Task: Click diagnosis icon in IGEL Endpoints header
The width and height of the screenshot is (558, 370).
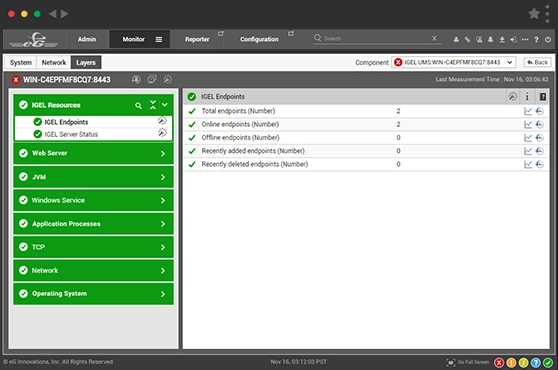Action: [x=512, y=96]
